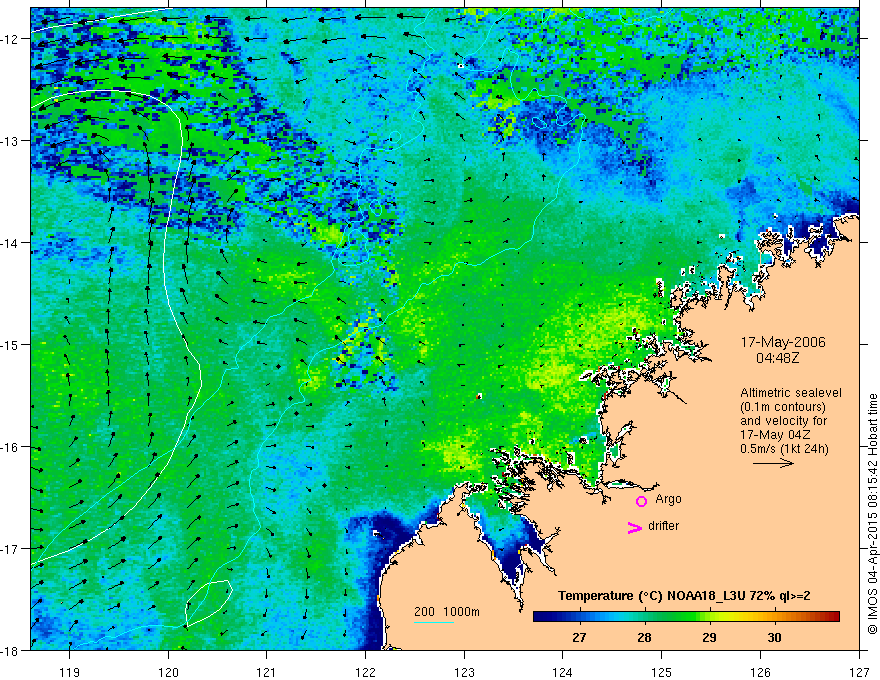
Task: Click the '04:48Z' time text
Action: [x=777, y=357]
